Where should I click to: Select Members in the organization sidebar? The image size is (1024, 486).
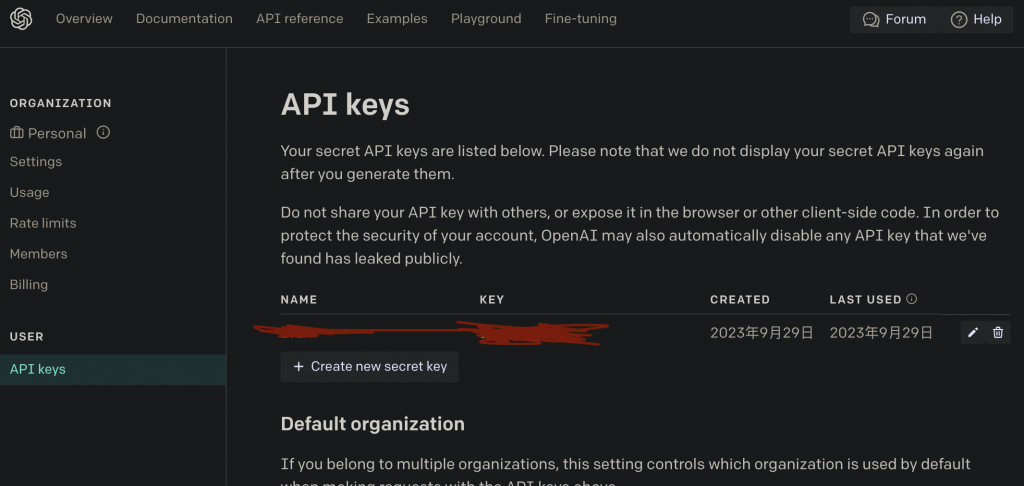coord(39,254)
